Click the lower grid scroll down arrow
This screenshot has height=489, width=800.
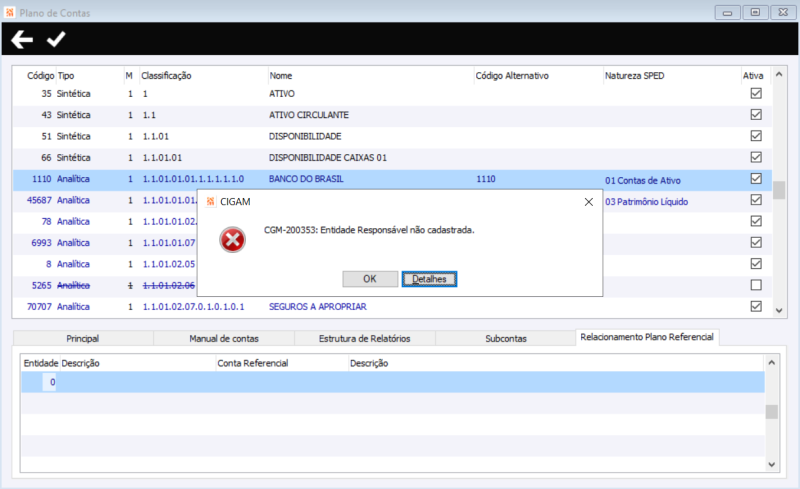(x=771, y=464)
